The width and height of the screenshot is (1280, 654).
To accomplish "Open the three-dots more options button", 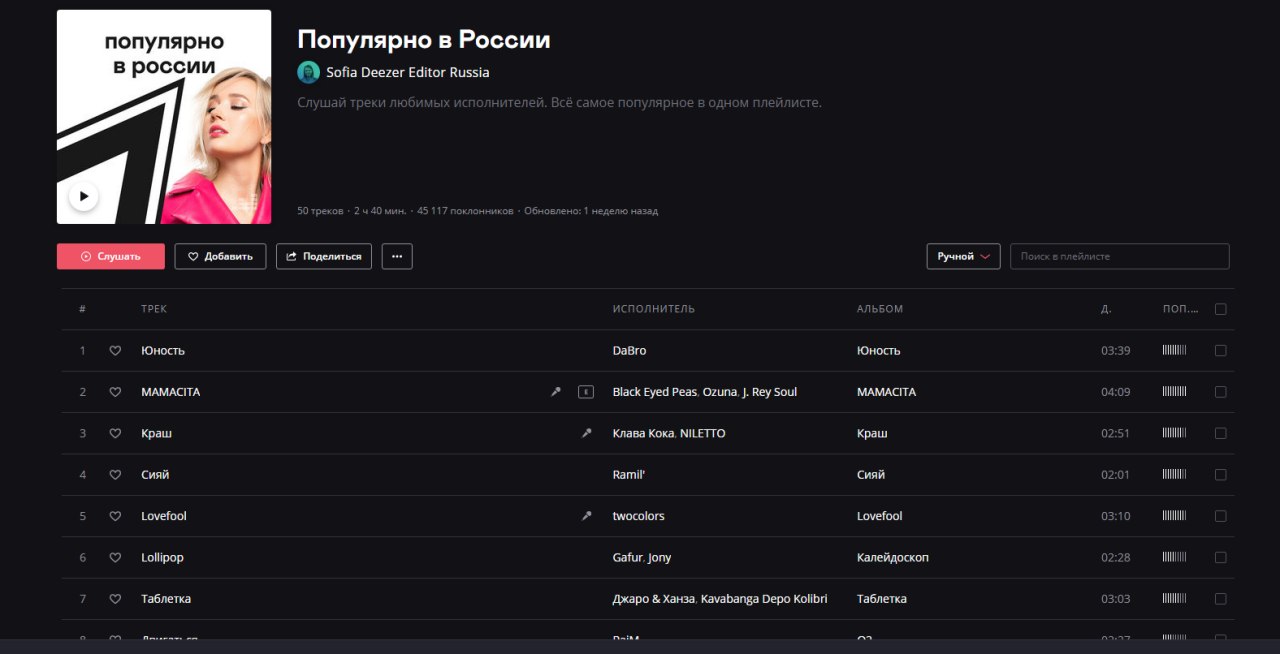I will pyautogui.click(x=397, y=257).
